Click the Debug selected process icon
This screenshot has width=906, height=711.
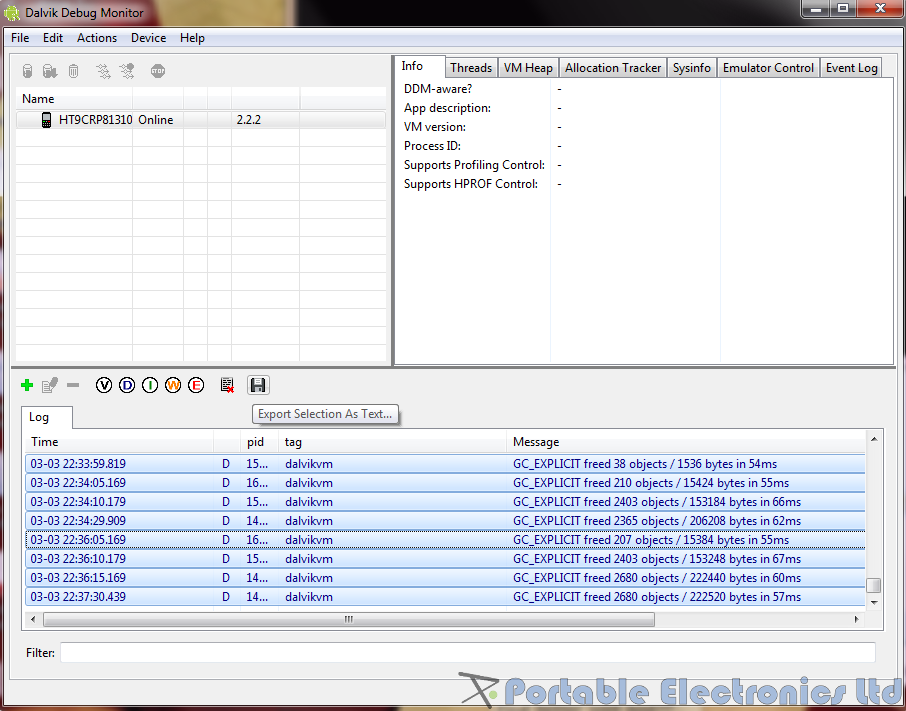point(27,71)
